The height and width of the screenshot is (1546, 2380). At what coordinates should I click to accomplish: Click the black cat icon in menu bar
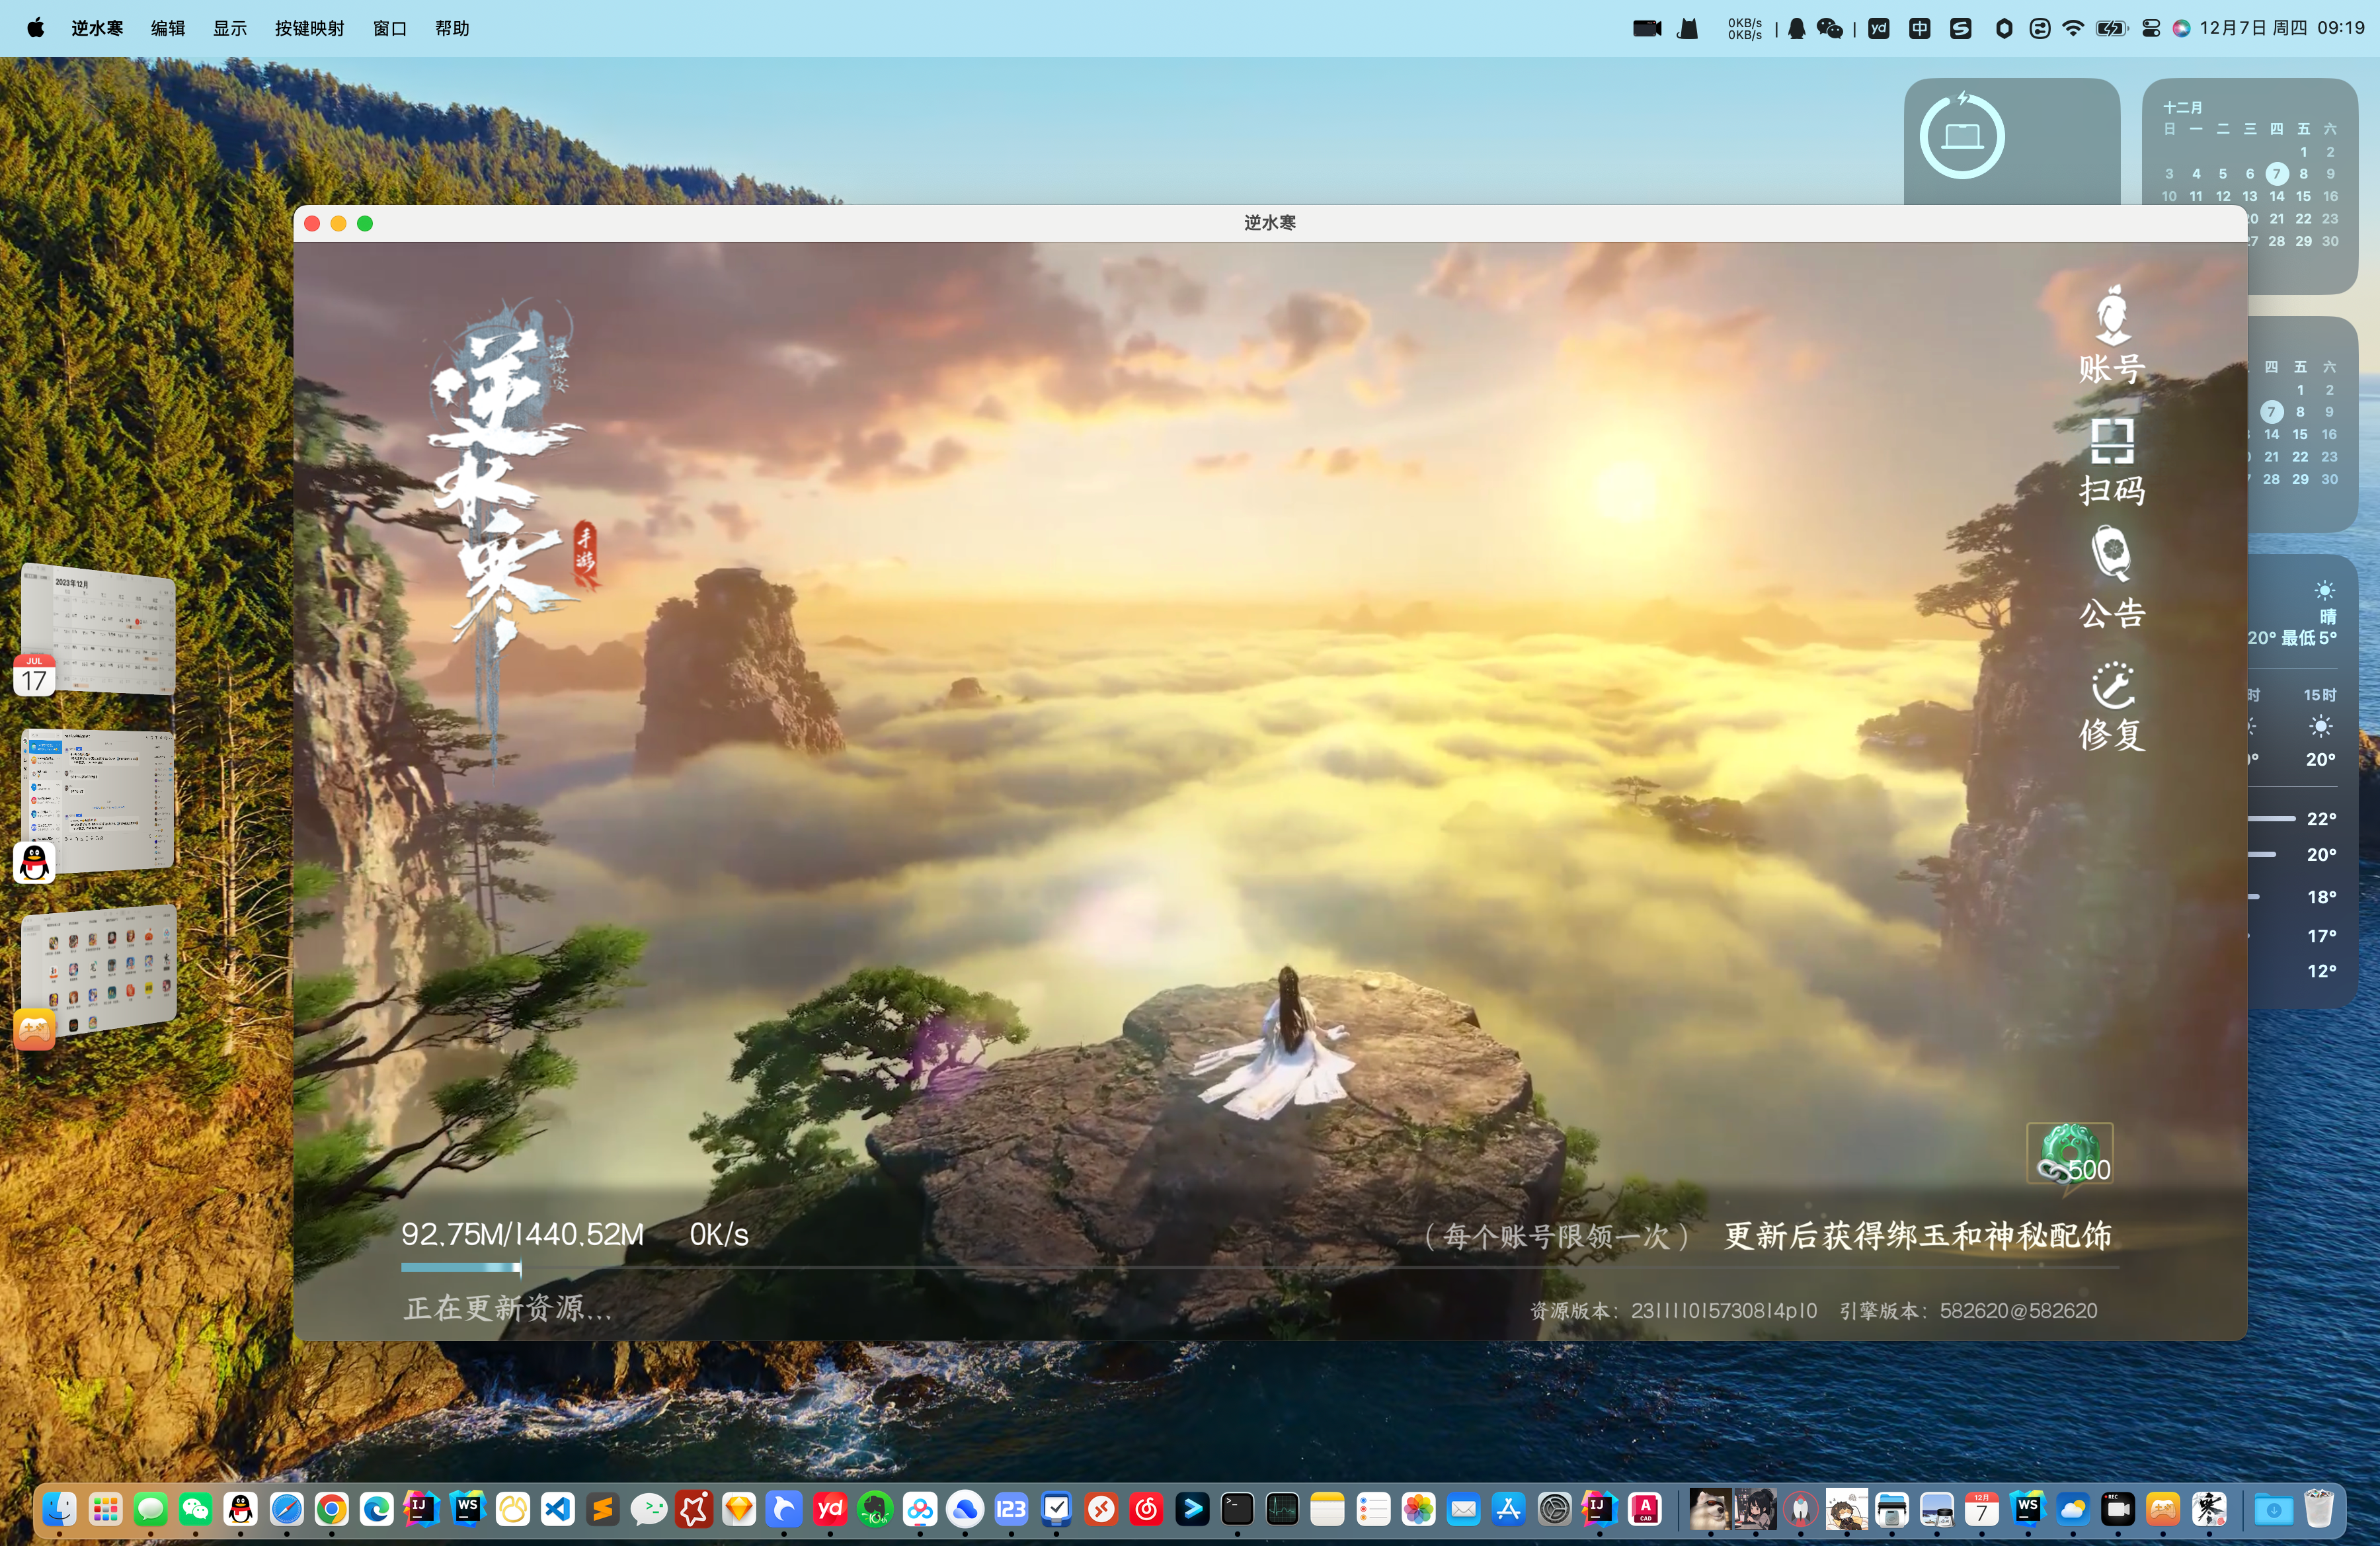[x=1688, y=28]
